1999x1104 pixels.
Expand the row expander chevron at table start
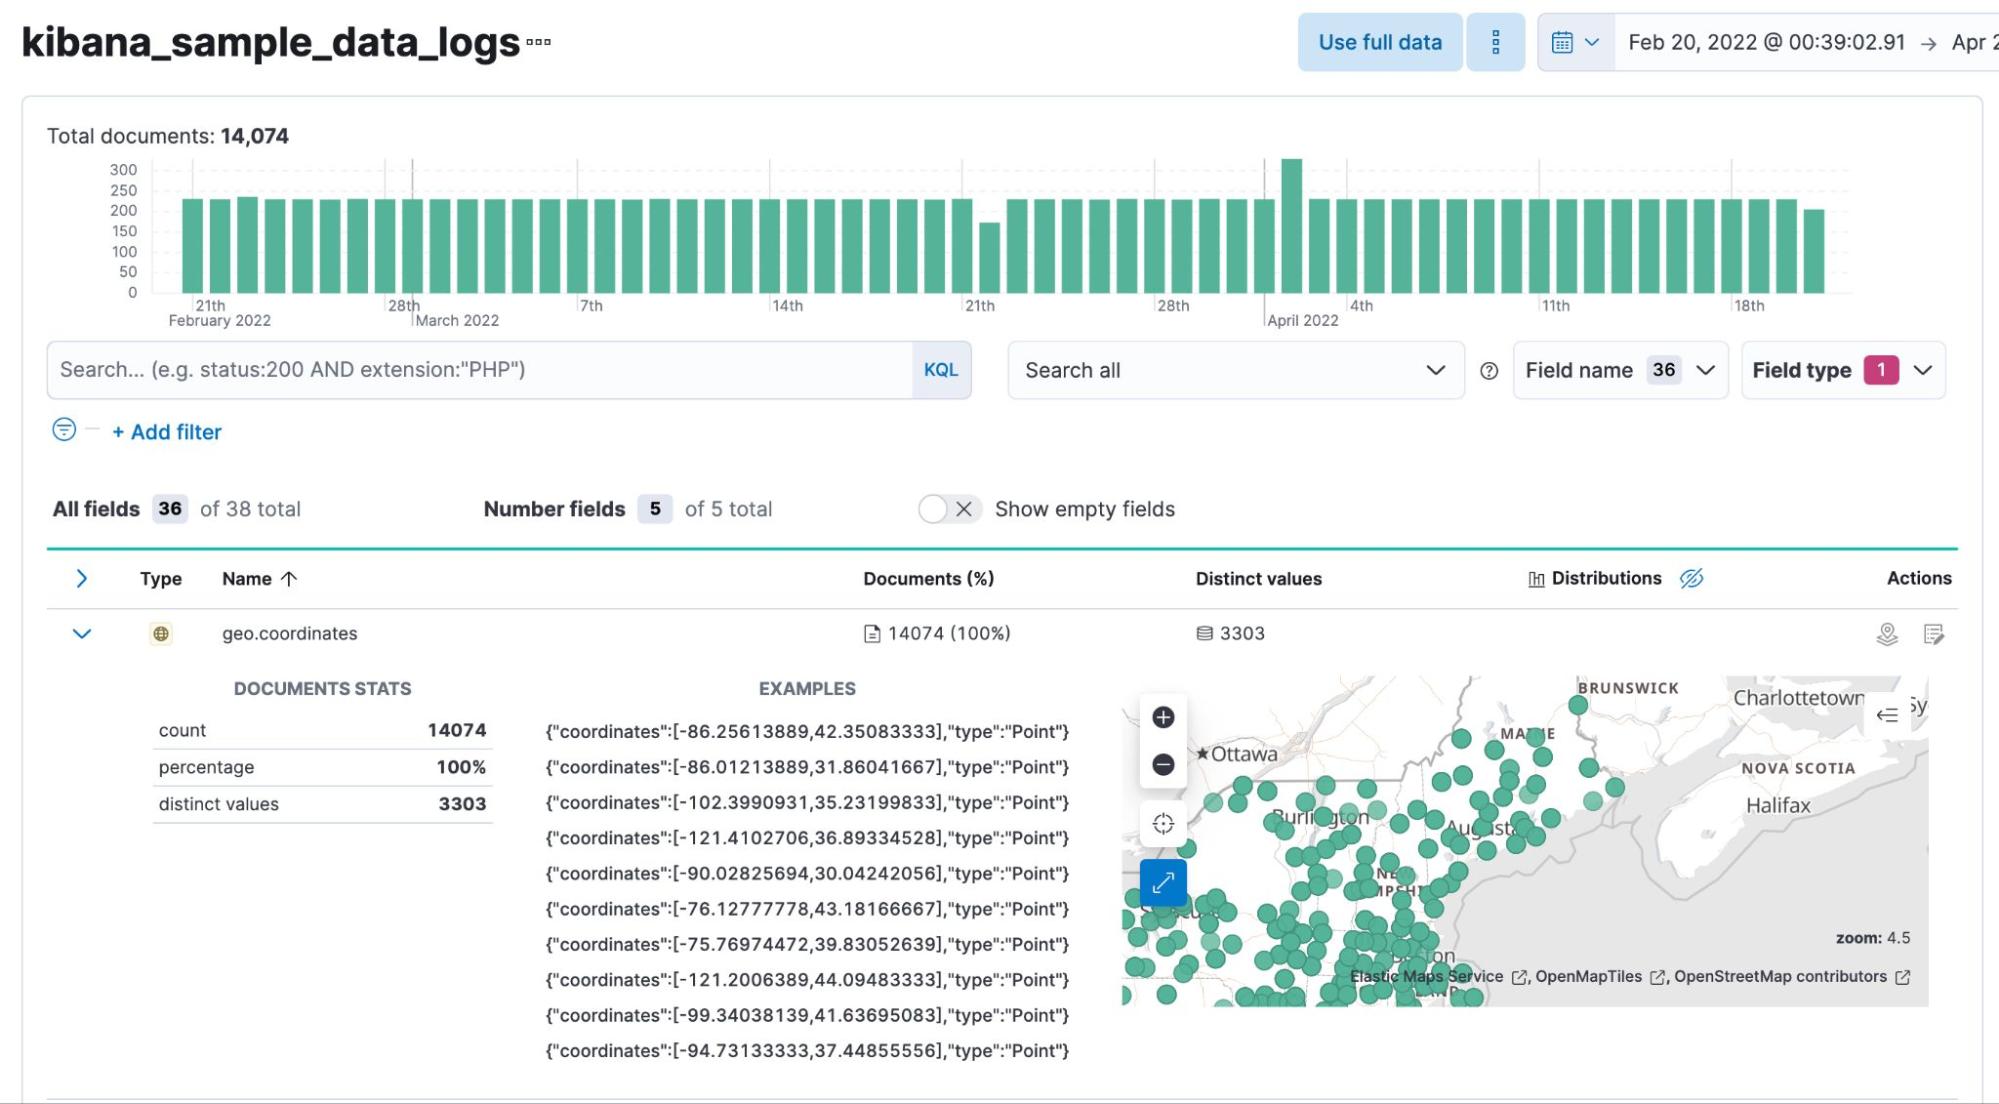(x=82, y=578)
